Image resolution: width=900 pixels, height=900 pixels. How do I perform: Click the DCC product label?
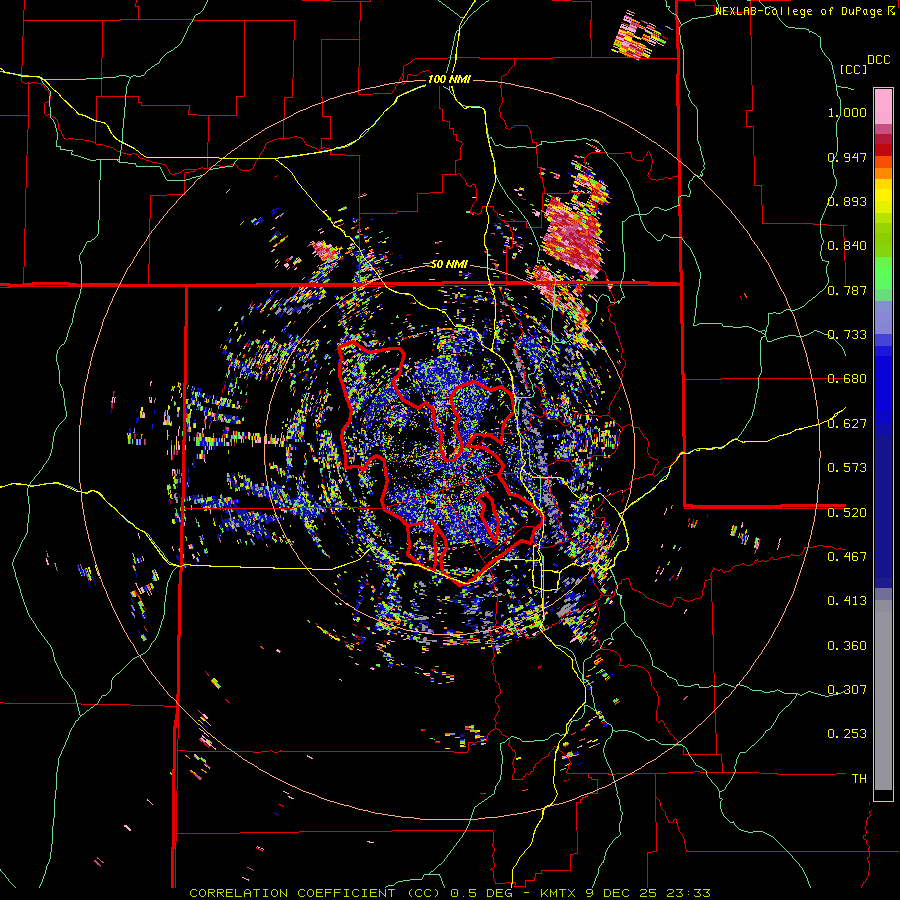(x=878, y=60)
